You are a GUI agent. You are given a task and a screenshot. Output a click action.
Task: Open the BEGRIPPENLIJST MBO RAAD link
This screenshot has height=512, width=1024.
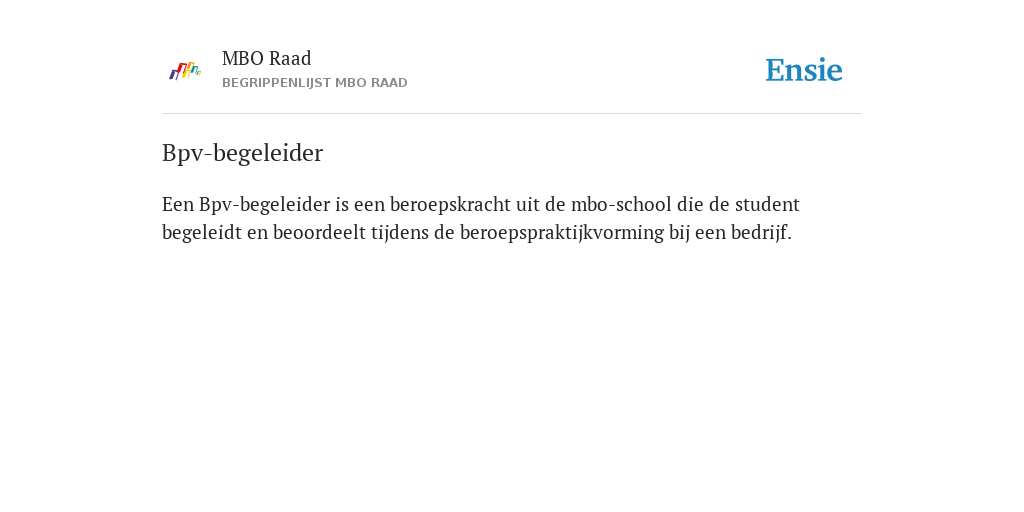(x=315, y=83)
